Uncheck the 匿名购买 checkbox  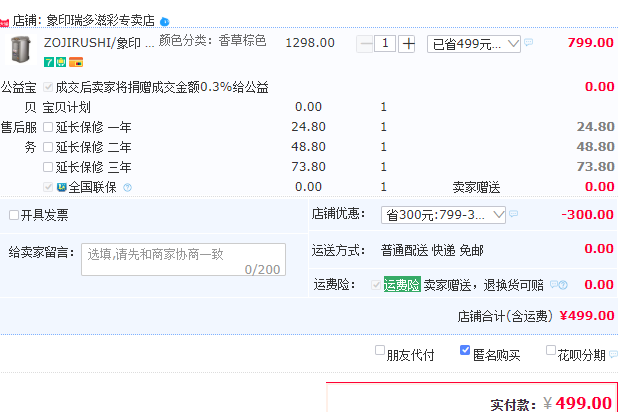pos(465,350)
